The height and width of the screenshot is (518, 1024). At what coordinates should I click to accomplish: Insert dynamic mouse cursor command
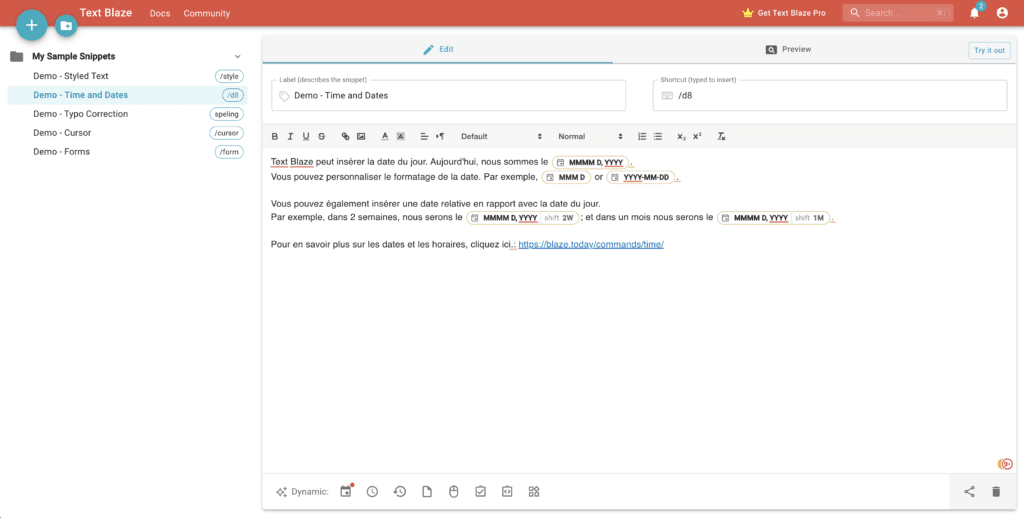(x=454, y=492)
